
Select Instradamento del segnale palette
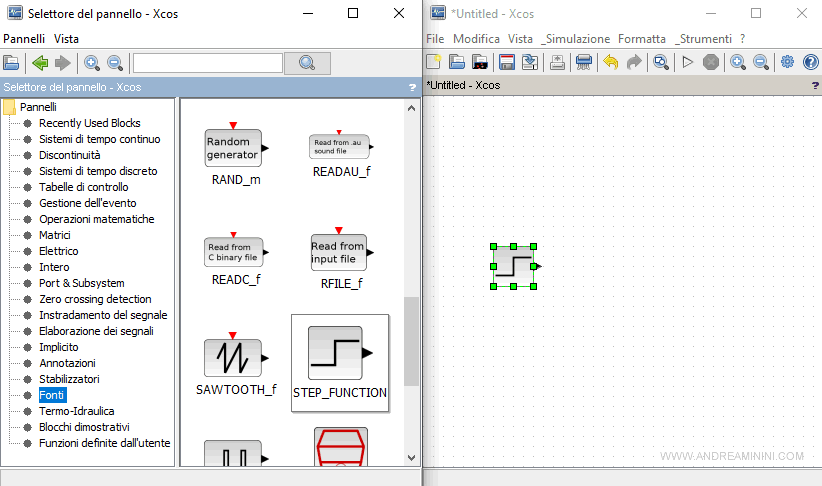[103, 315]
